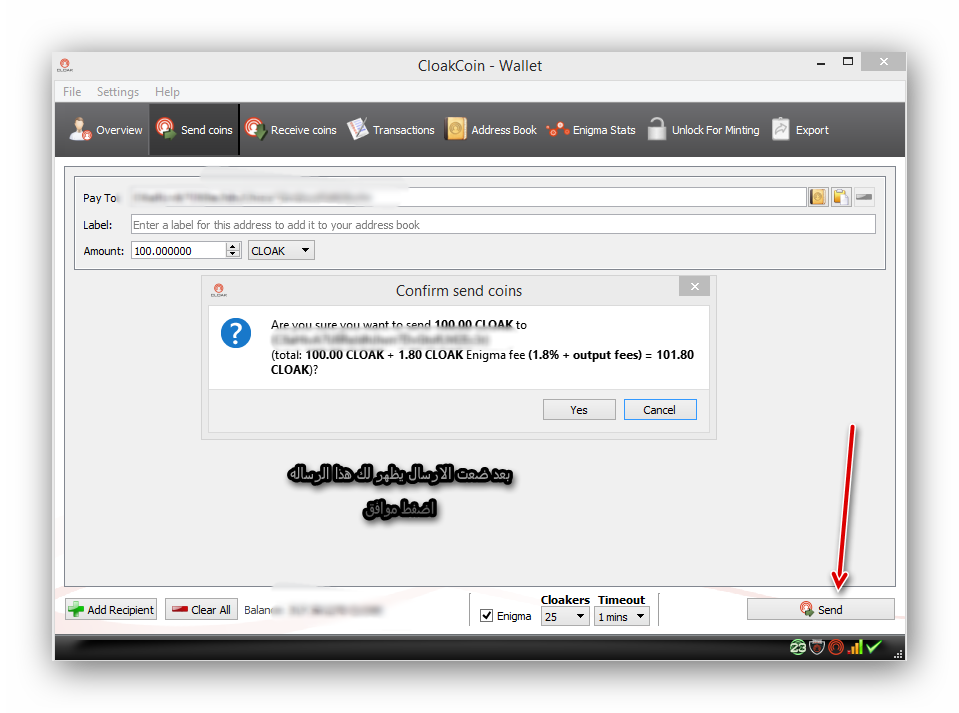
Task: Choose address from address book icon
Action: [x=818, y=197]
